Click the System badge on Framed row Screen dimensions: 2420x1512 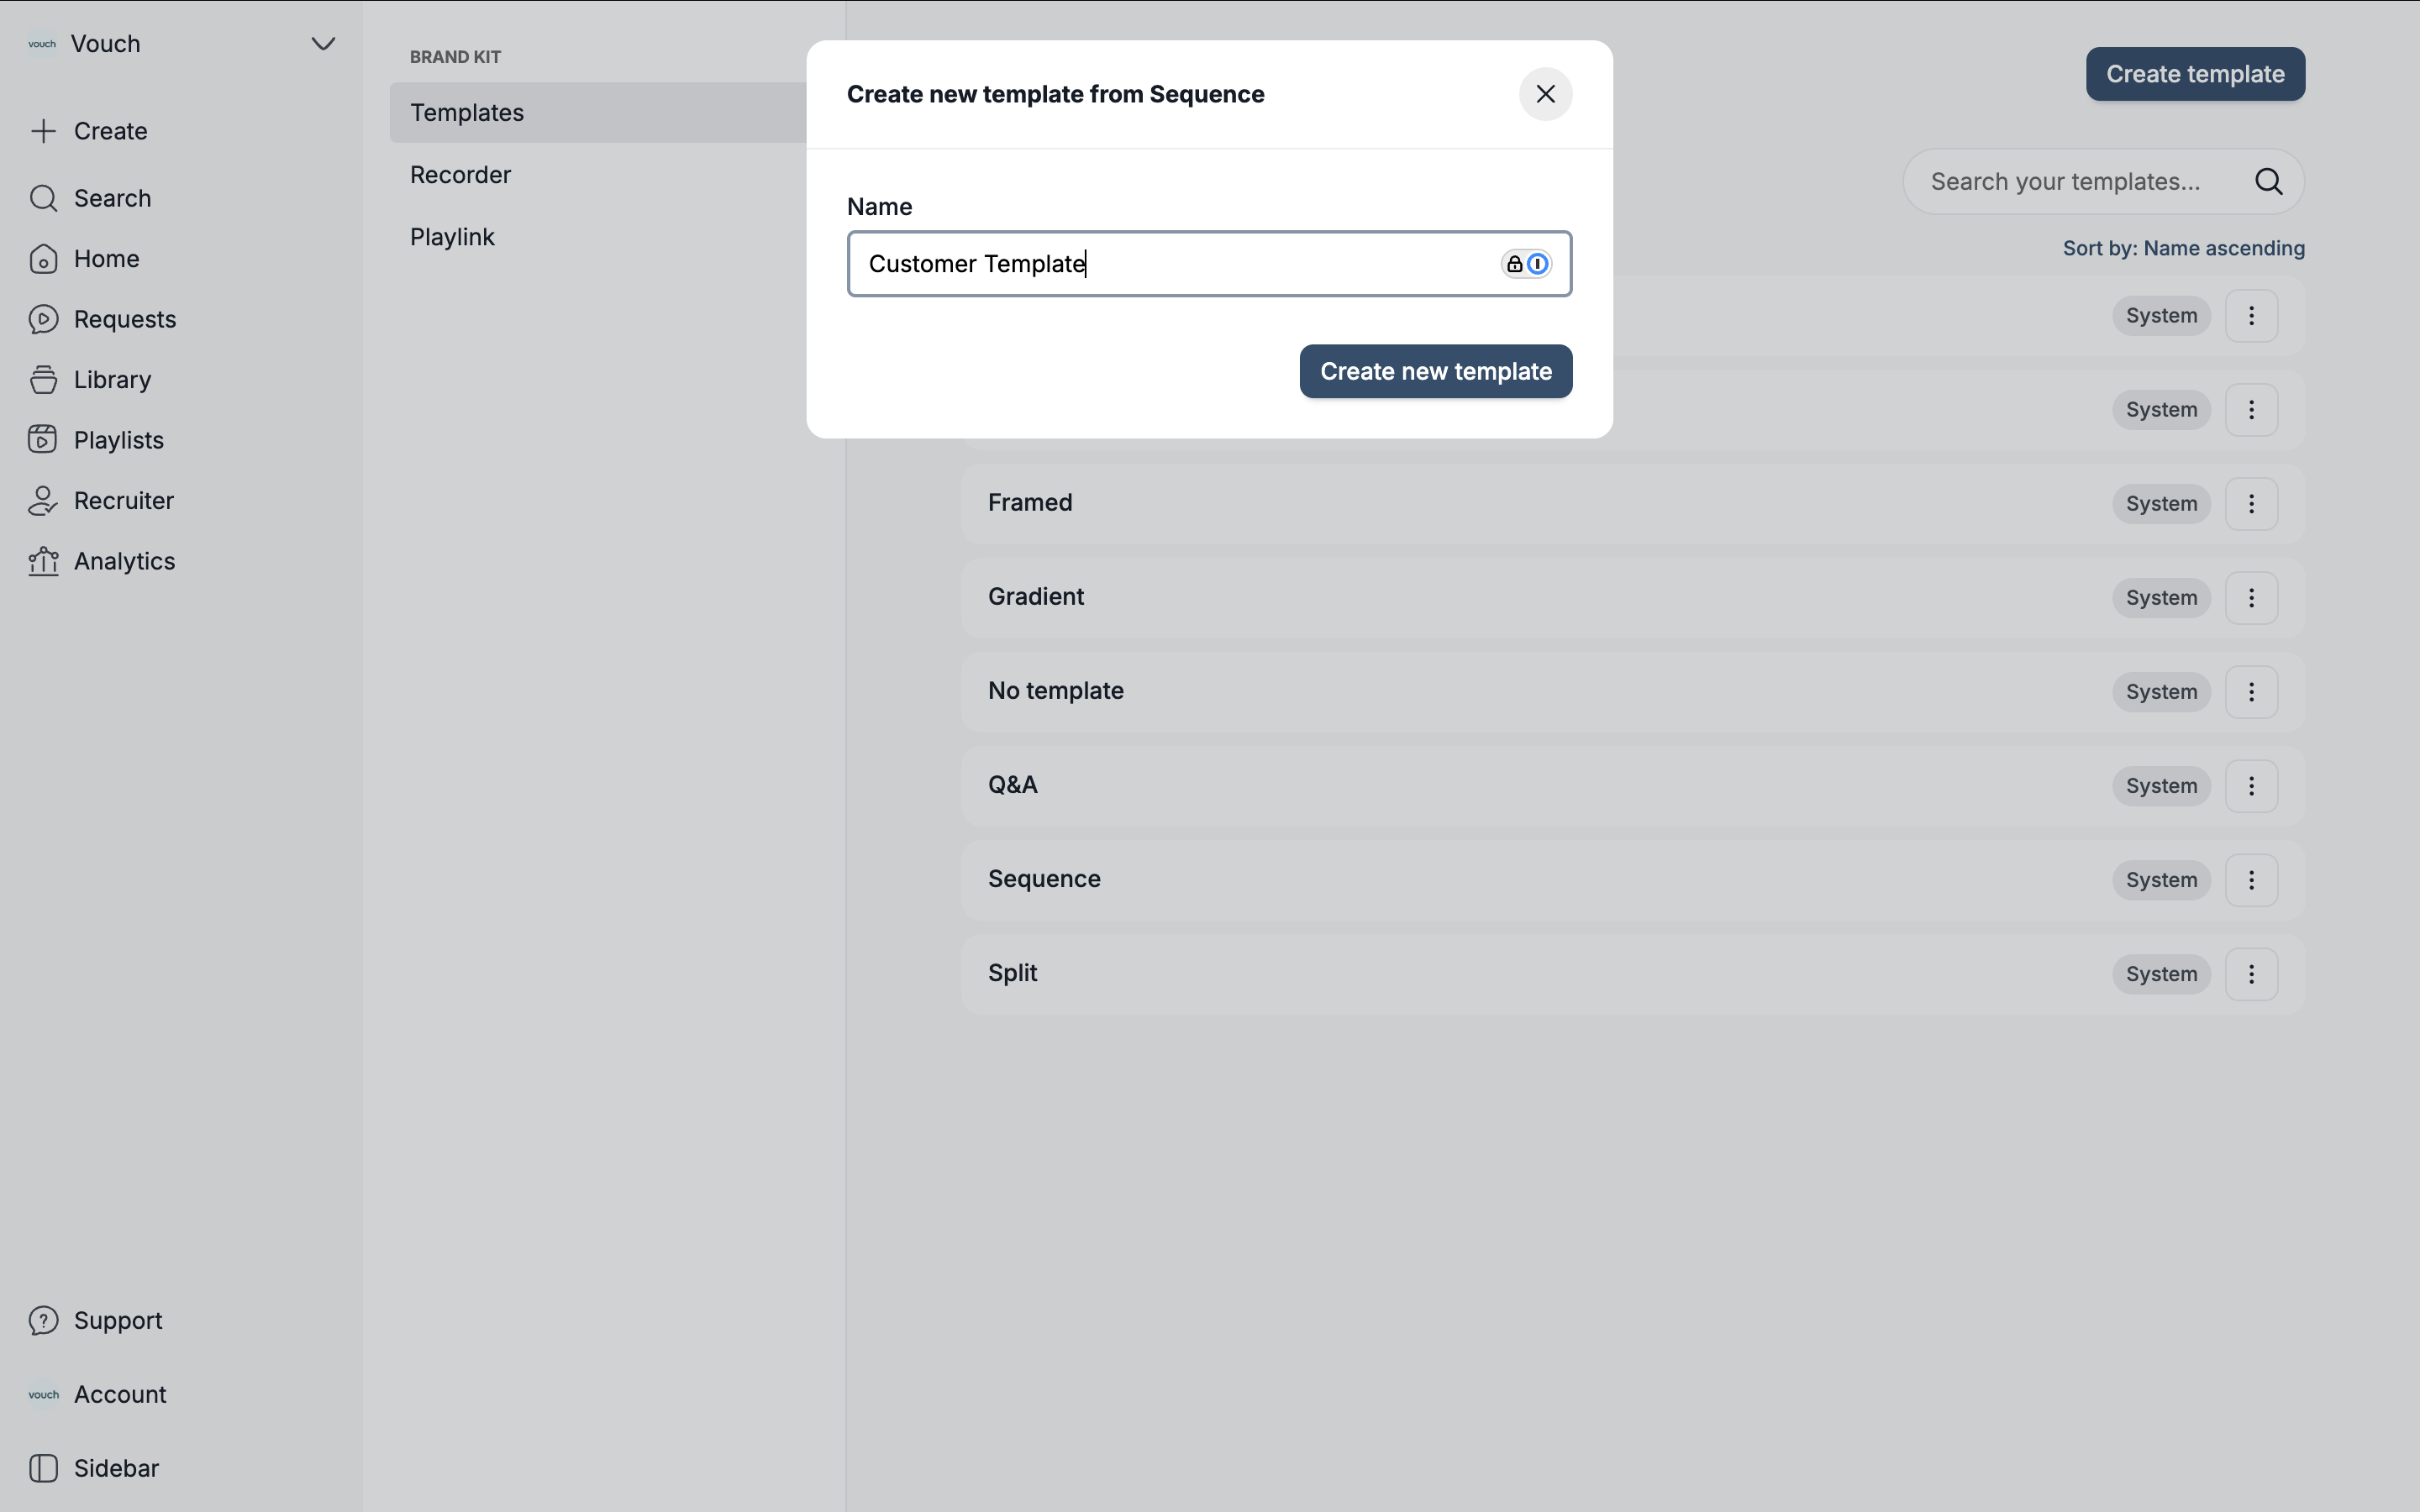click(x=2161, y=504)
